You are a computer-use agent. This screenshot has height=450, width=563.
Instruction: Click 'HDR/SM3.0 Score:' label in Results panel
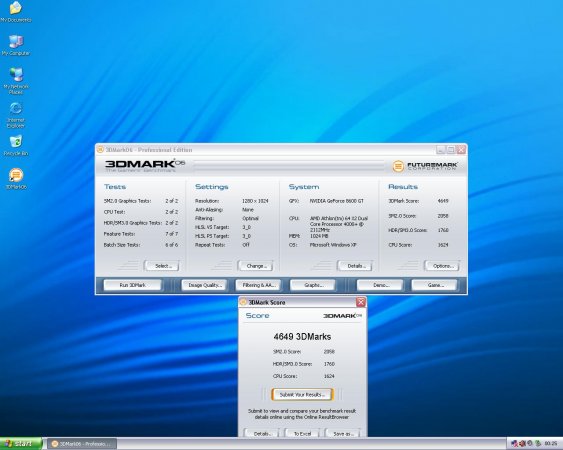click(x=408, y=230)
